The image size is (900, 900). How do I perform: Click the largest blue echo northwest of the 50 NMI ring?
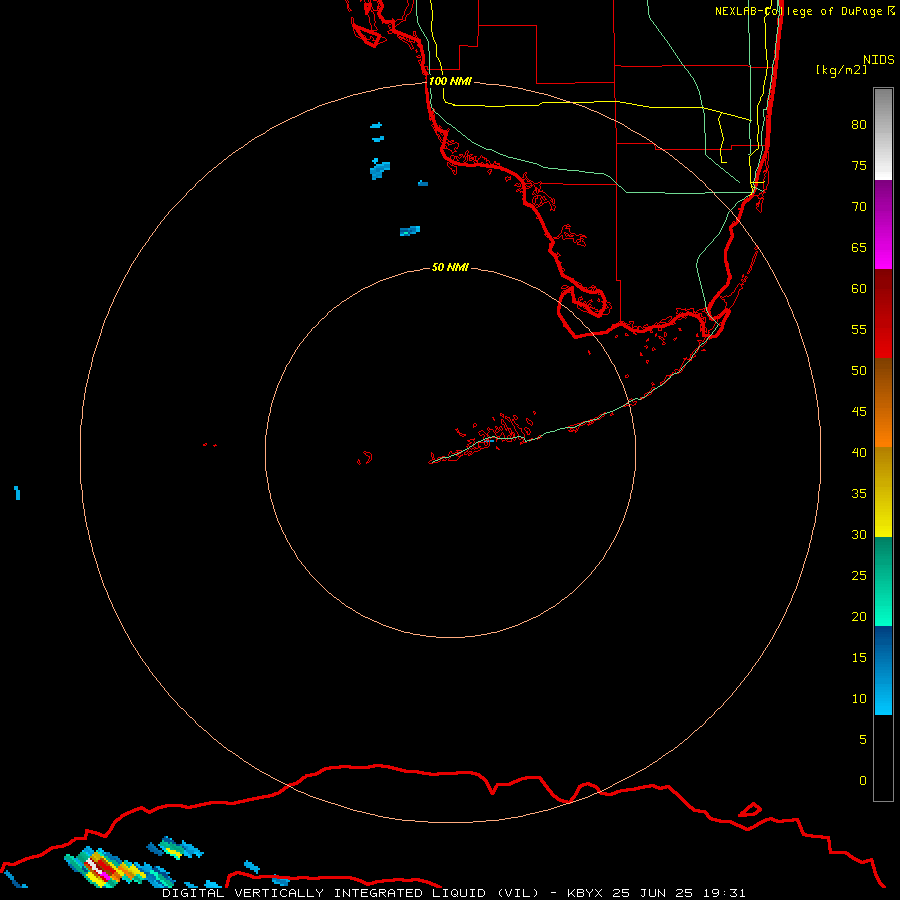(x=379, y=169)
